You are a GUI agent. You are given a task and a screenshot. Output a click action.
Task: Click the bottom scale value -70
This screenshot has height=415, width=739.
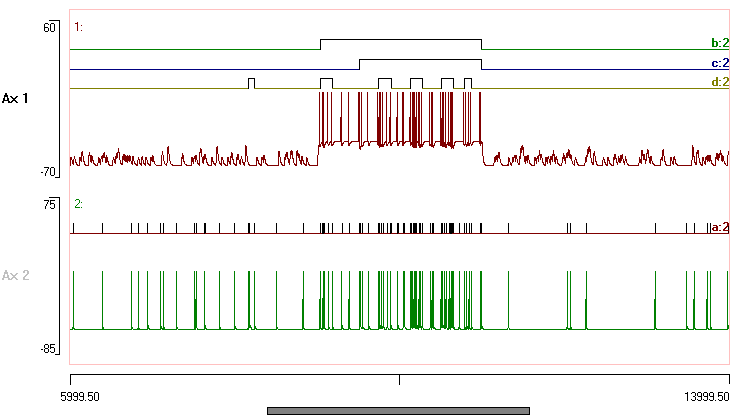46,172
